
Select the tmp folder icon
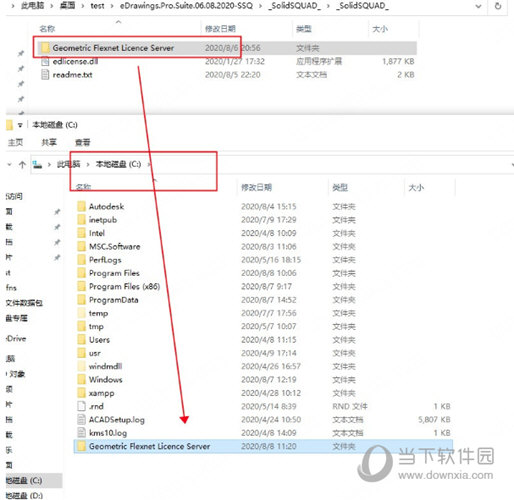[x=81, y=326]
